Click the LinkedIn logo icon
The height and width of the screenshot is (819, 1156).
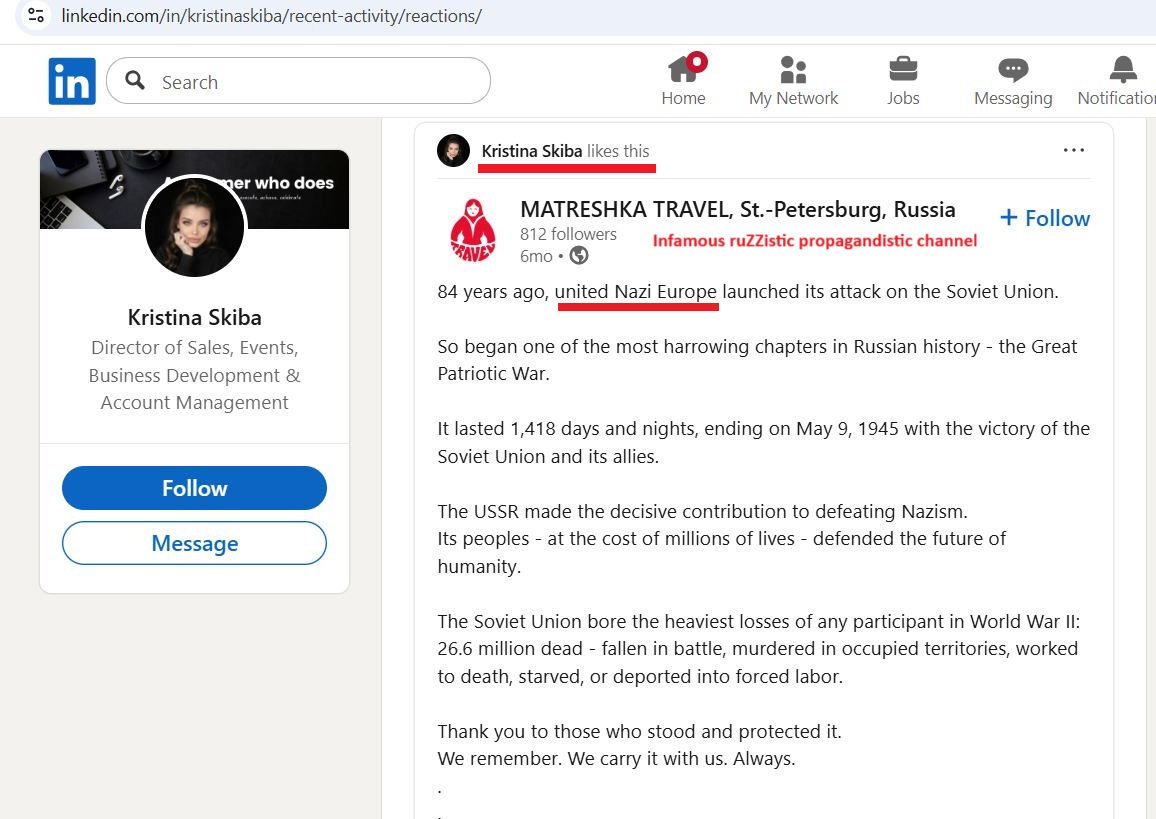click(72, 81)
